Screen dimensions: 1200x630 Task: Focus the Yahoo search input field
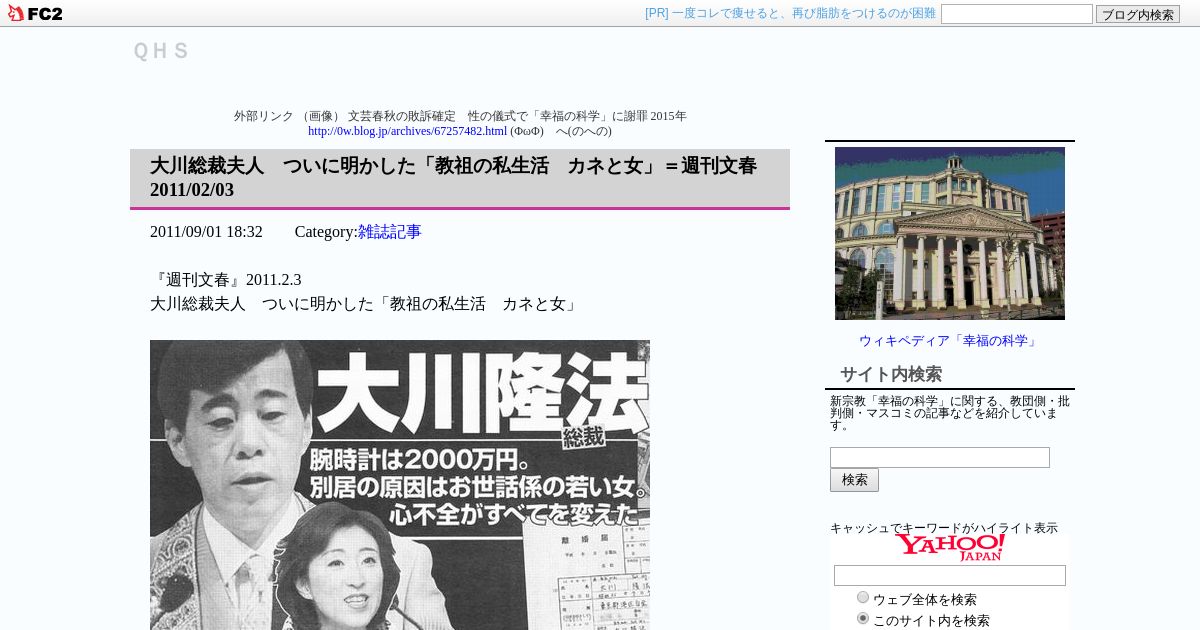pos(950,576)
